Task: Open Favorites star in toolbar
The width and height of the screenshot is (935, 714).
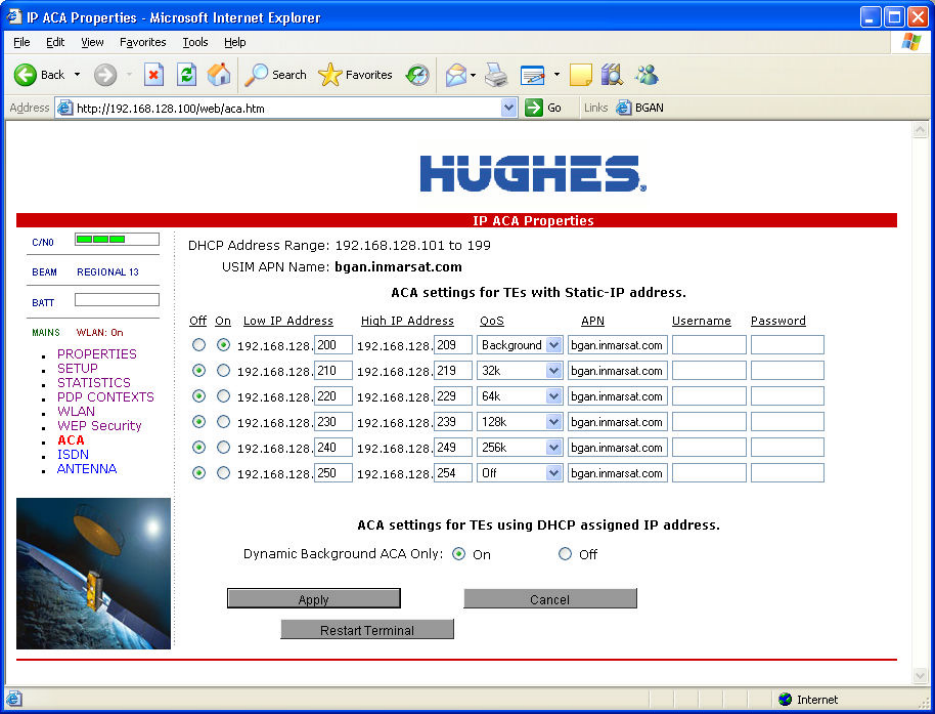Action: [x=330, y=75]
